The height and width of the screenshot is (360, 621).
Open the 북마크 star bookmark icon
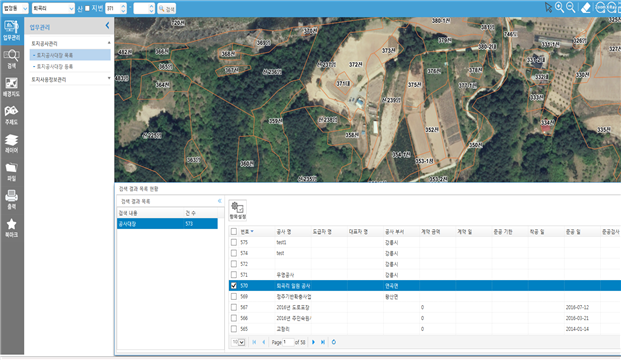point(11,228)
